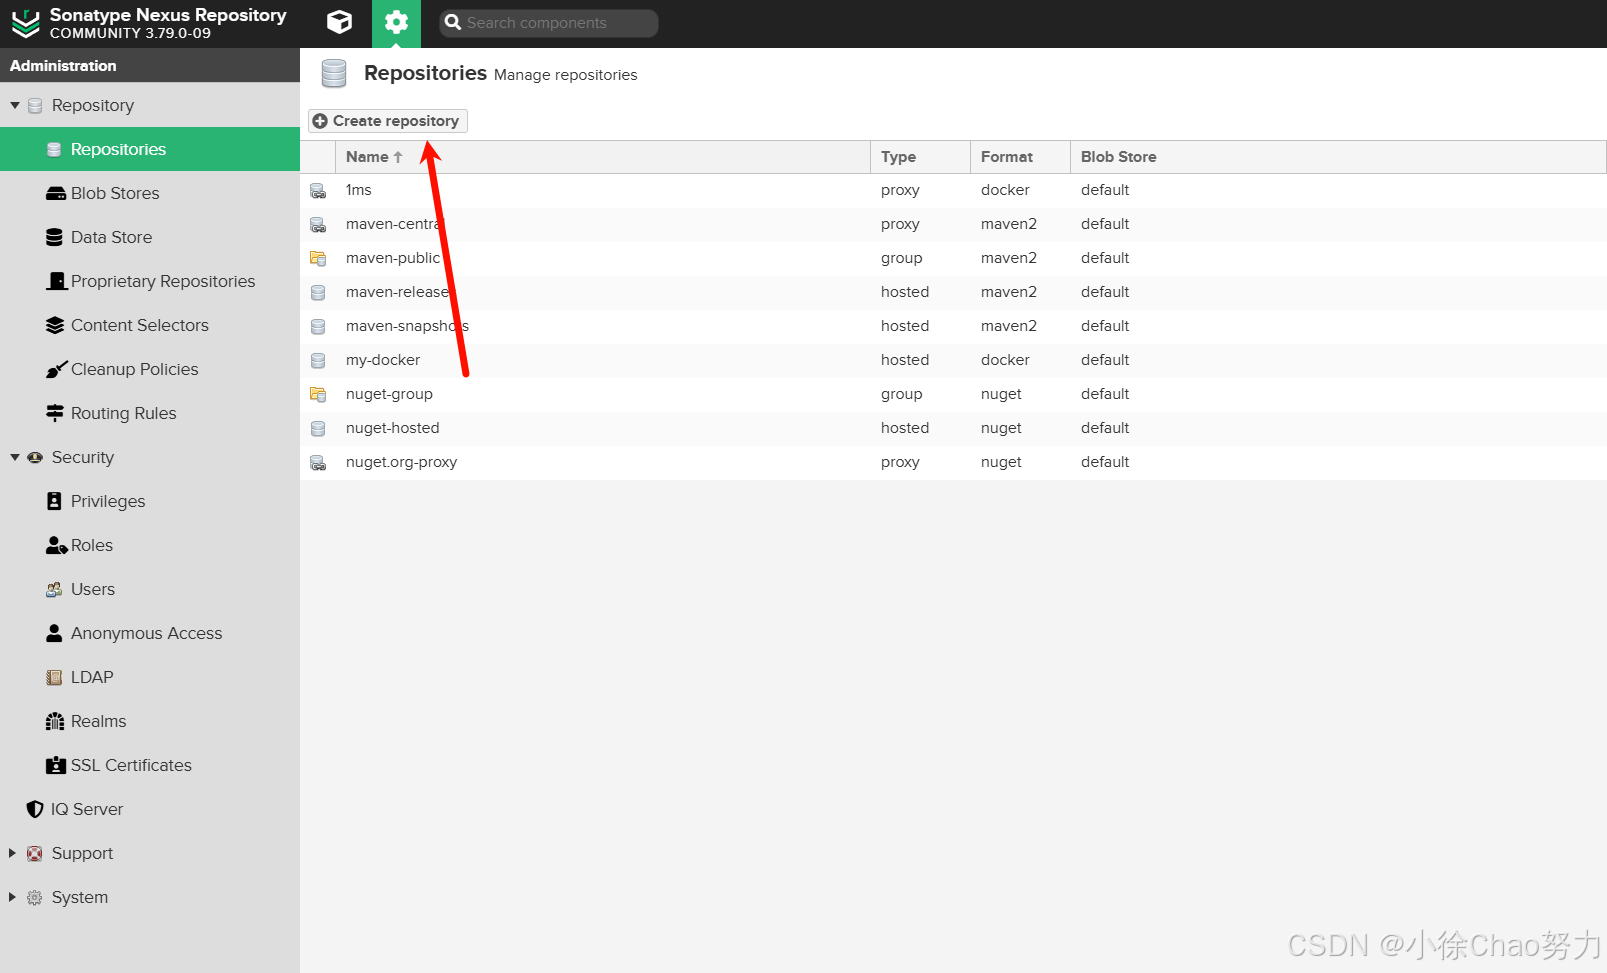Sort by the Type column header
Viewport: 1607px width, 973px height.
point(920,157)
